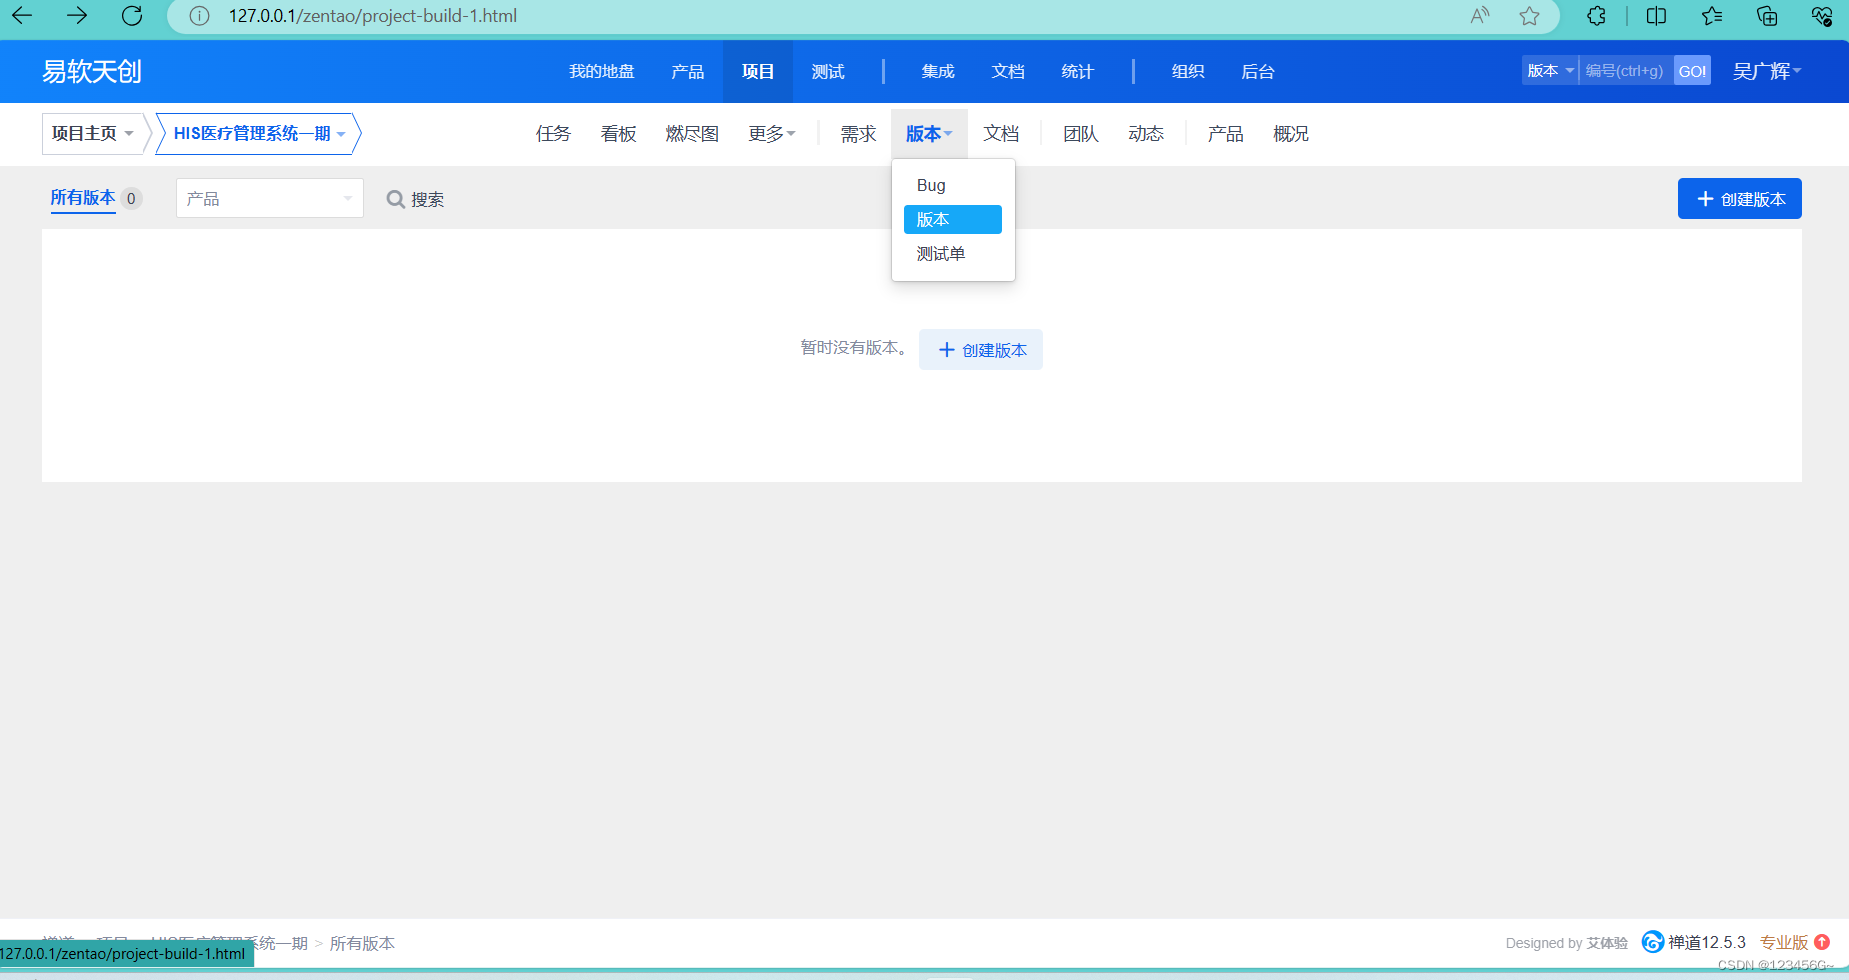The image size is (1849, 980).
Task: Open collections icon
Action: [1767, 16]
